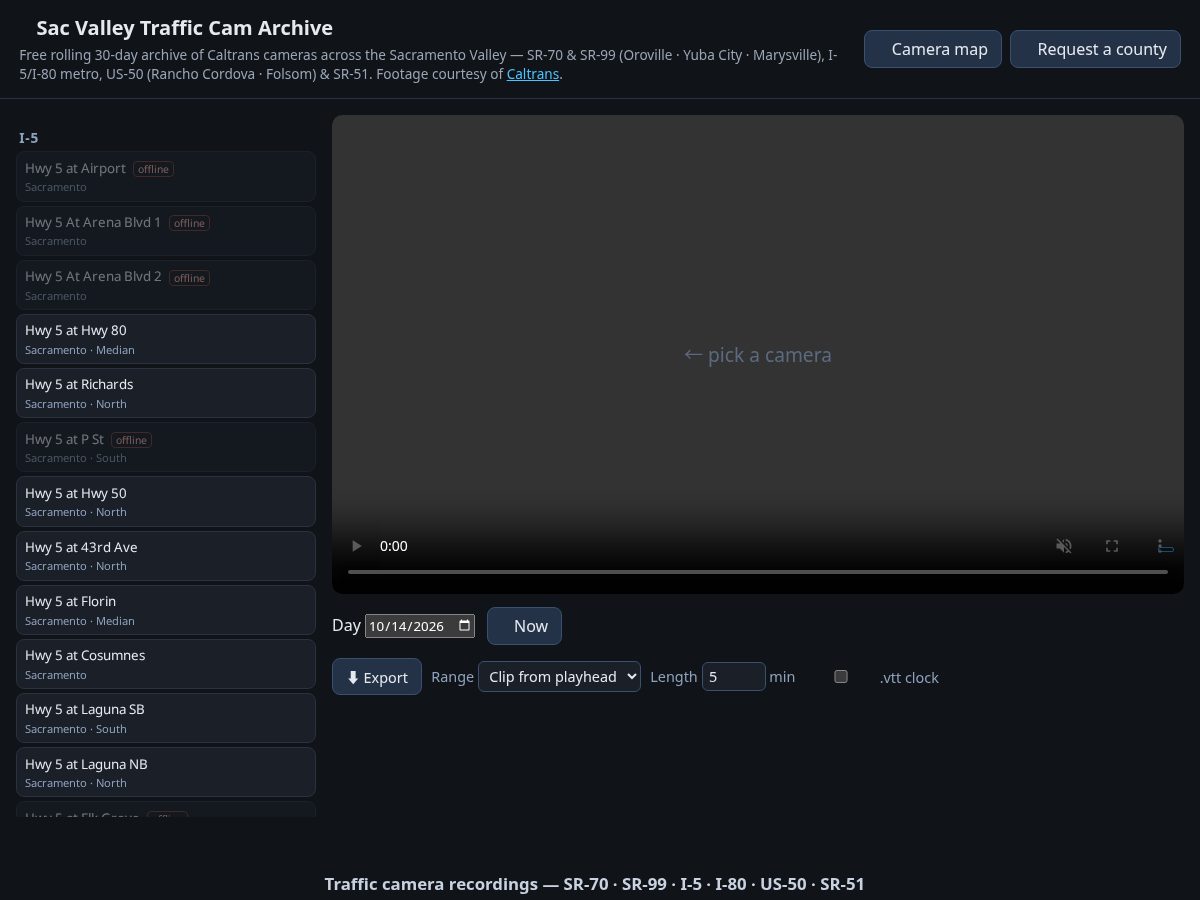Open the calendar picker in the Day field
1200x900 pixels.
(464, 626)
